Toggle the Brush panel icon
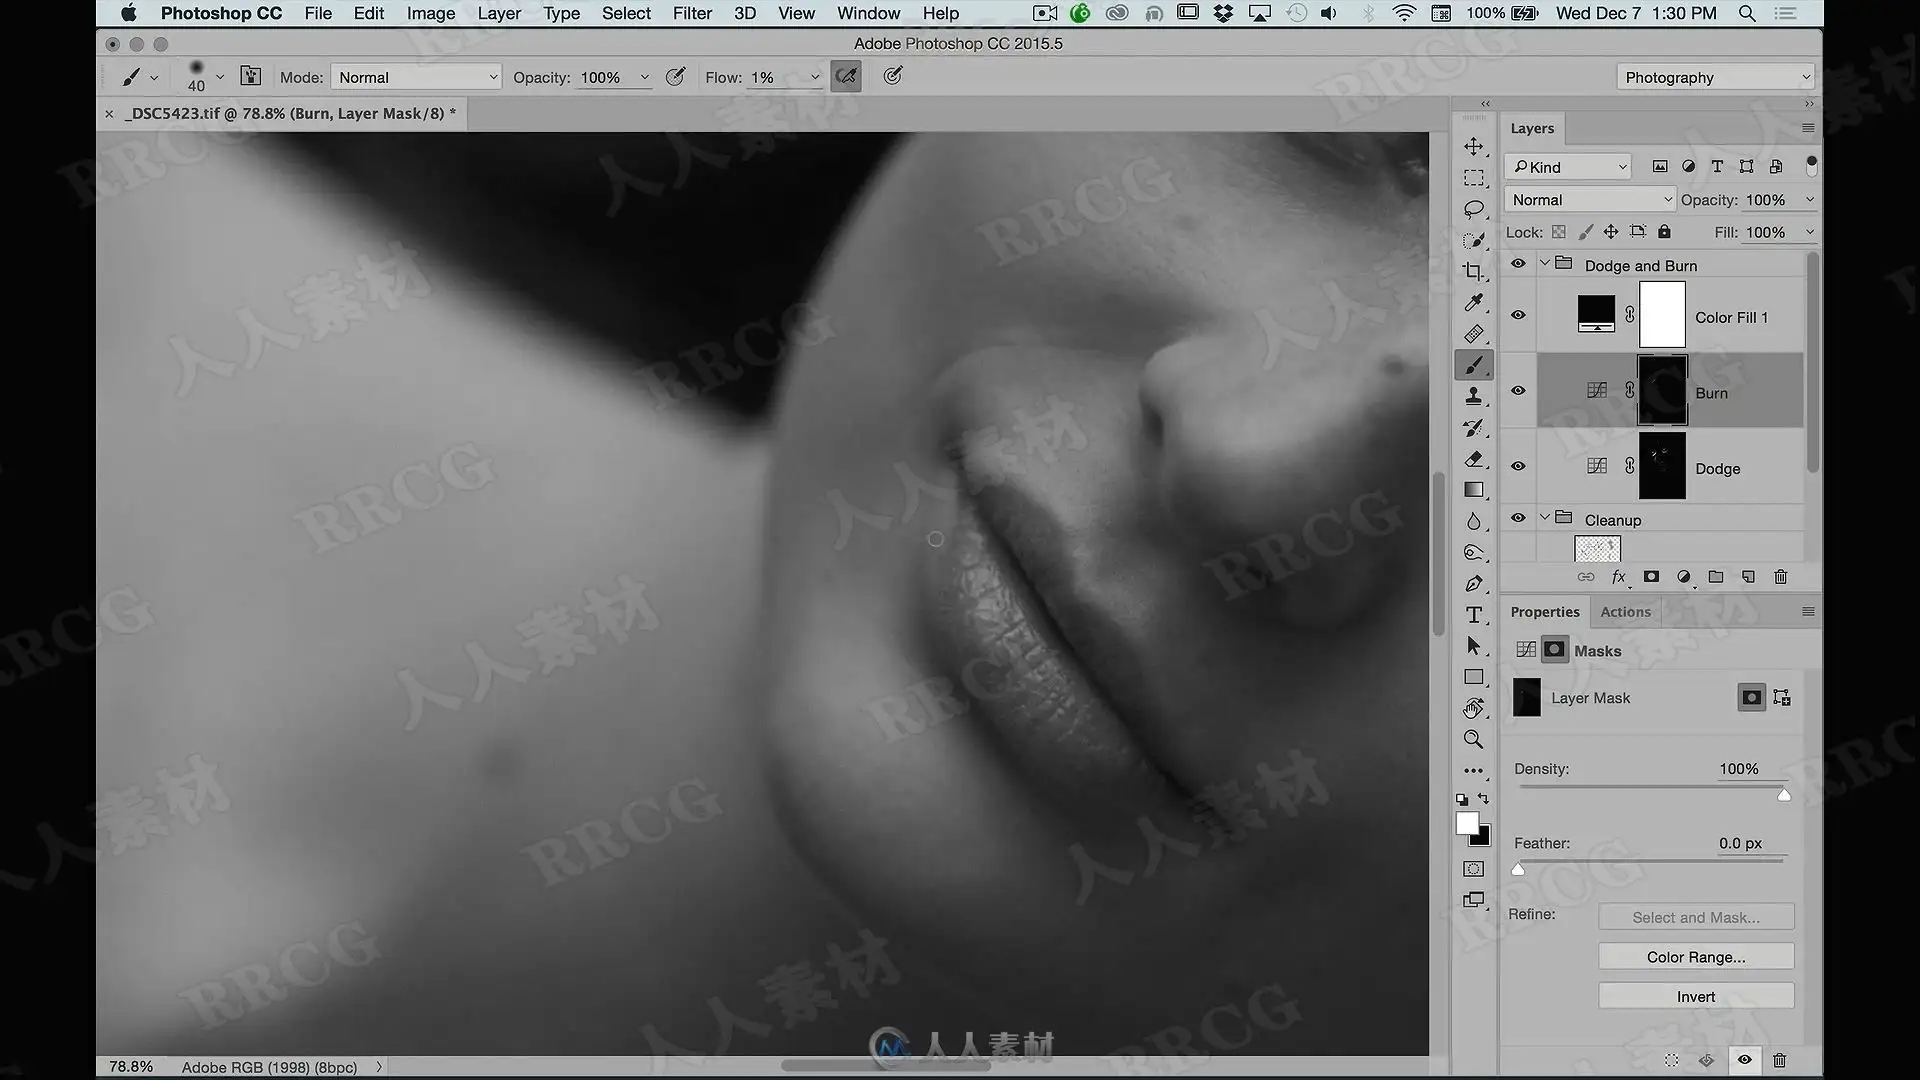1920x1080 pixels. pos(251,77)
